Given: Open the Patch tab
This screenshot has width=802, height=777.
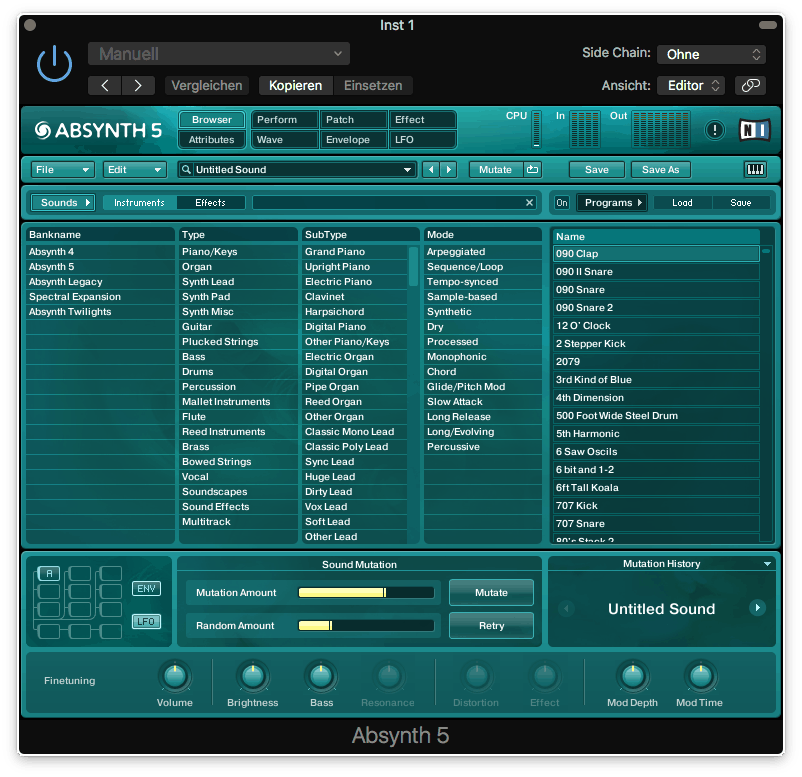Looking at the screenshot, I should pyautogui.click(x=353, y=120).
